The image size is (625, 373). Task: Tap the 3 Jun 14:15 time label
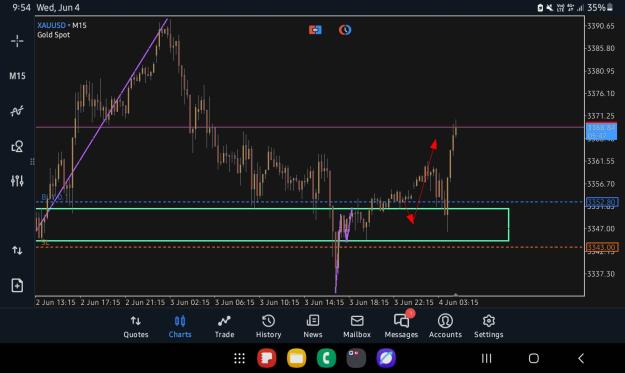click(x=324, y=302)
